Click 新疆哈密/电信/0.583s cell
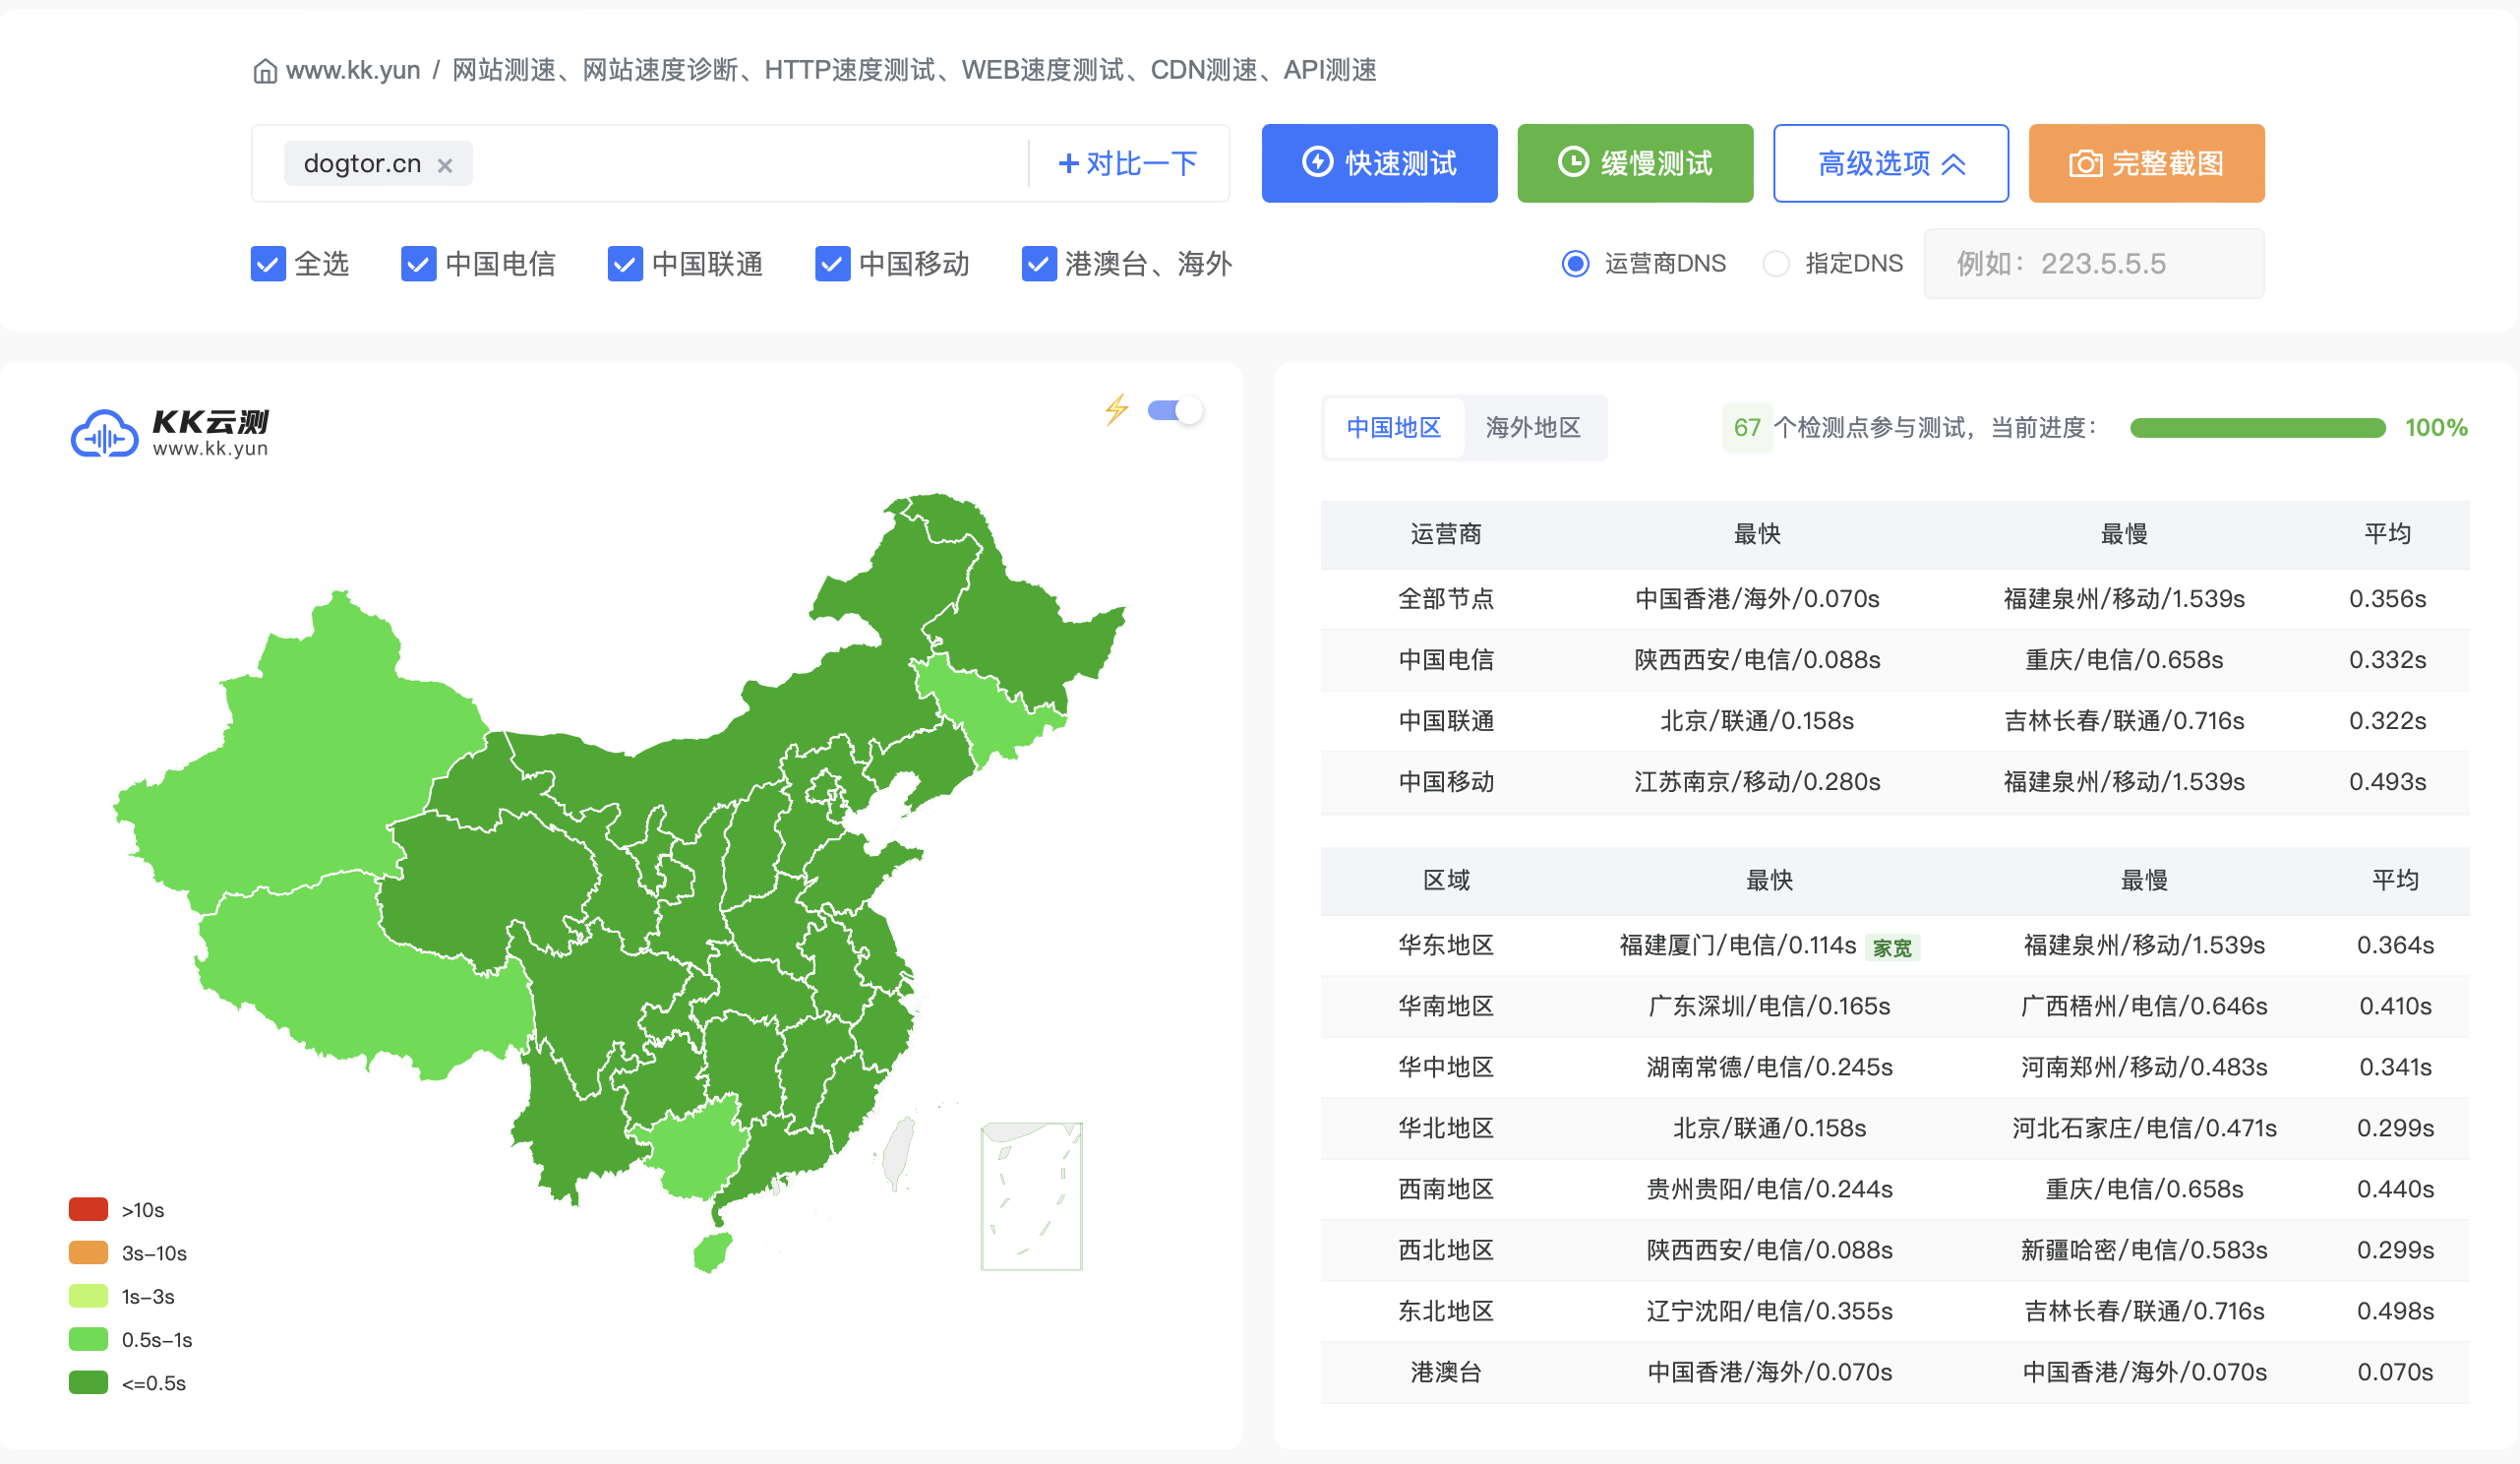Image resolution: width=2520 pixels, height=1464 pixels. pos(2144,1250)
